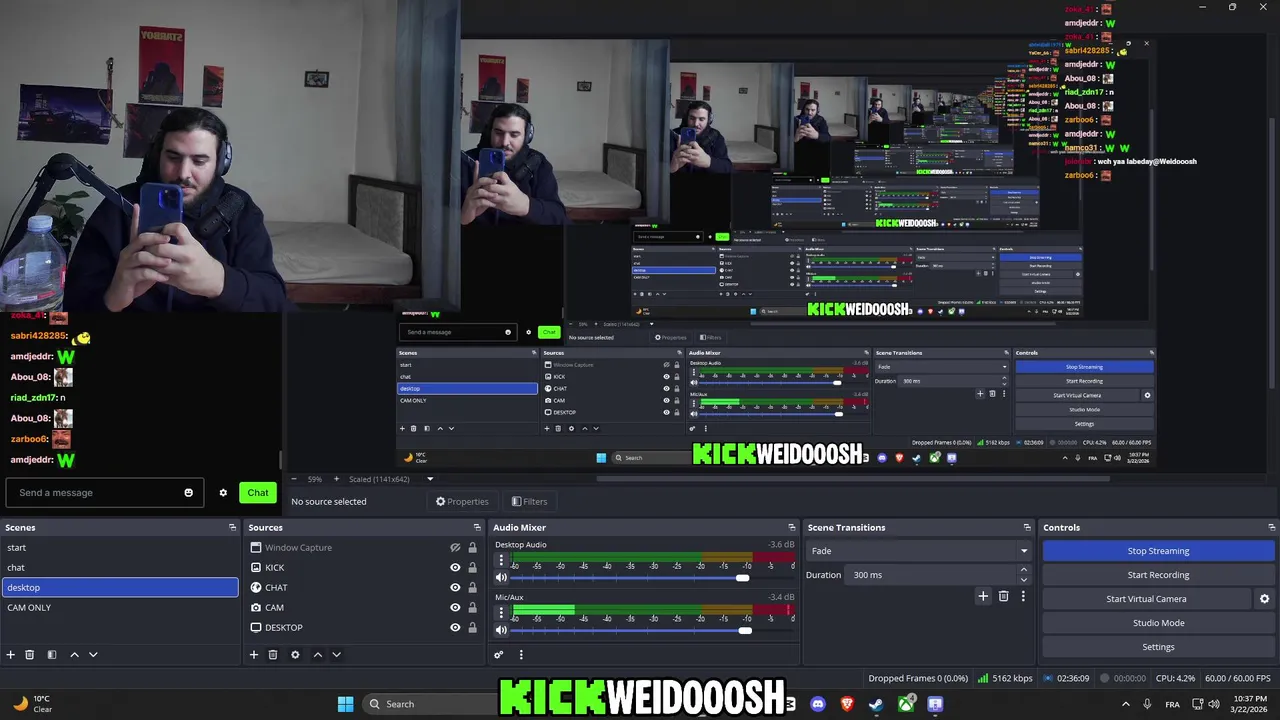Undock the Scene Transitions panel
The width and height of the screenshot is (1280, 720).
click(x=1027, y=527)
